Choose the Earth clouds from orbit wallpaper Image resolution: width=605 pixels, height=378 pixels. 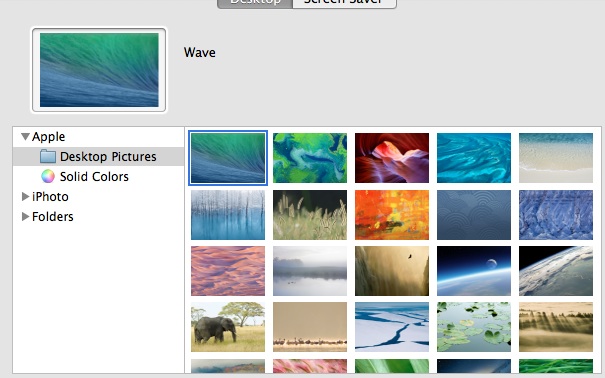point(556,271)
